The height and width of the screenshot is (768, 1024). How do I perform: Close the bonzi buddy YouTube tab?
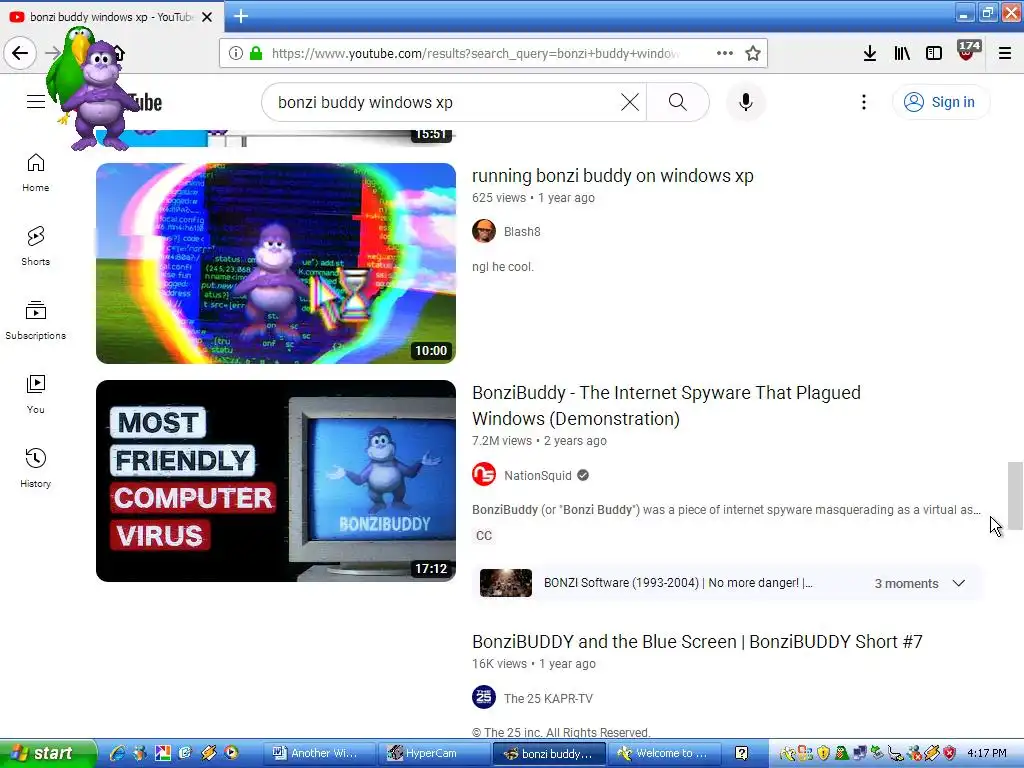click(x=207, y=17)
